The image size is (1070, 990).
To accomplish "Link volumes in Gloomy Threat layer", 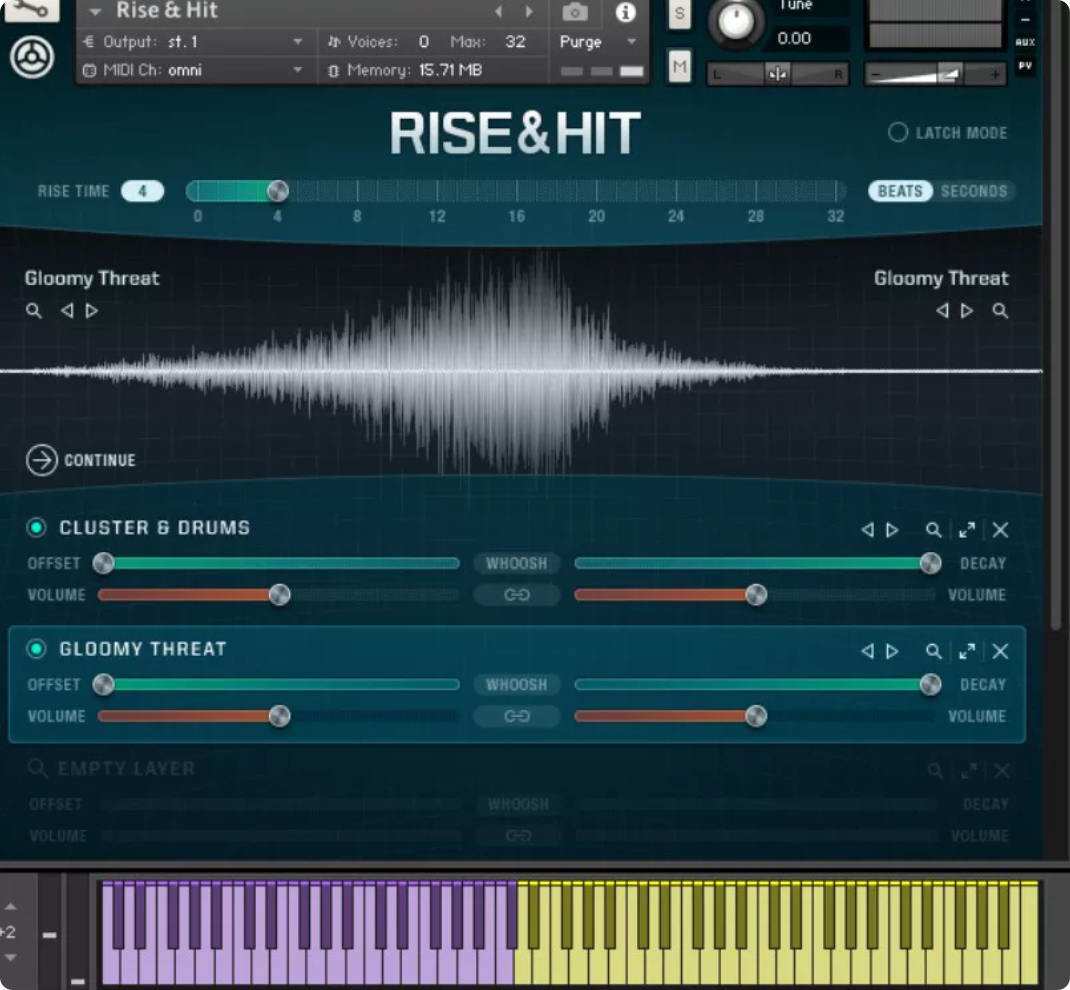I will point(517,716).
